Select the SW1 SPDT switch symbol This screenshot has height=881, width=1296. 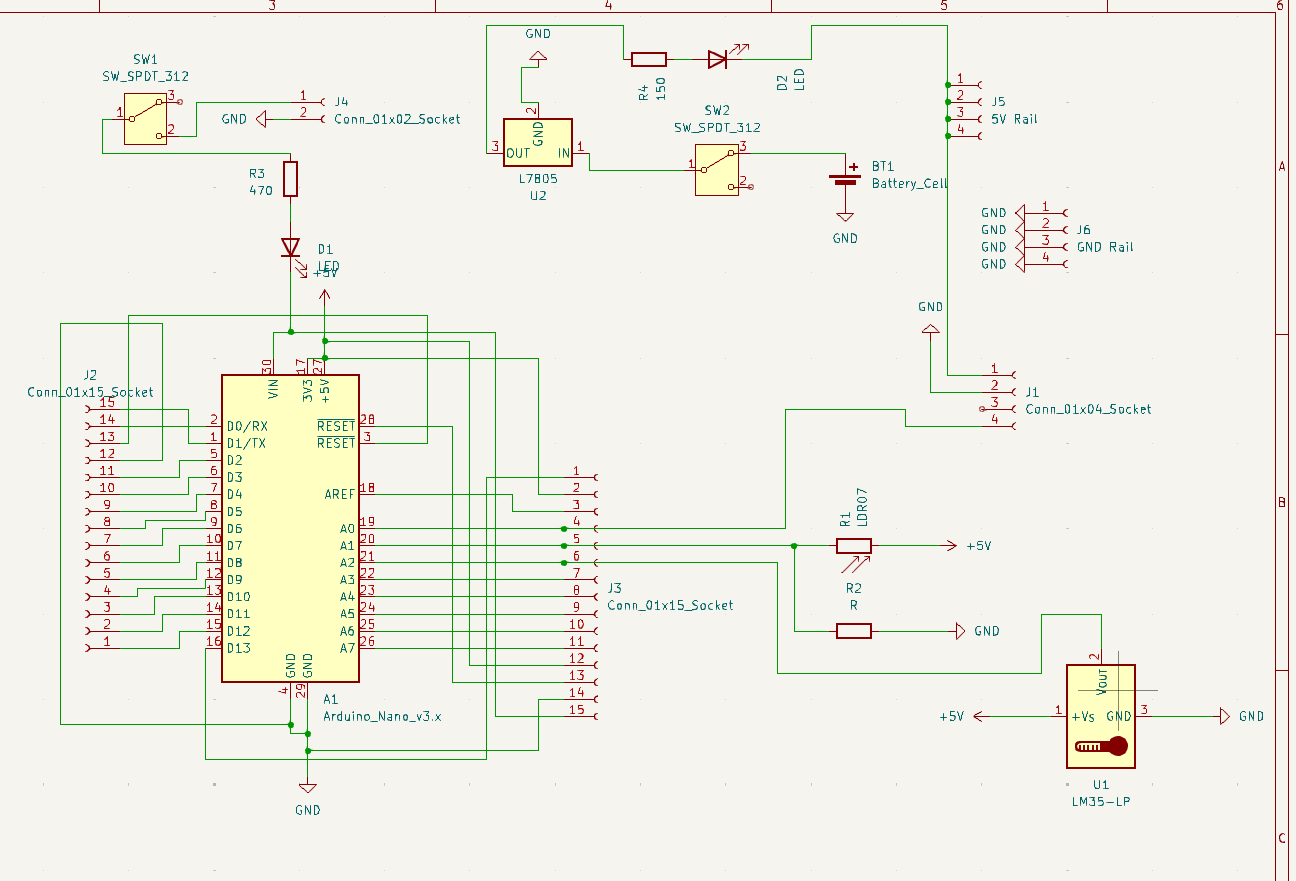(145, 119)
